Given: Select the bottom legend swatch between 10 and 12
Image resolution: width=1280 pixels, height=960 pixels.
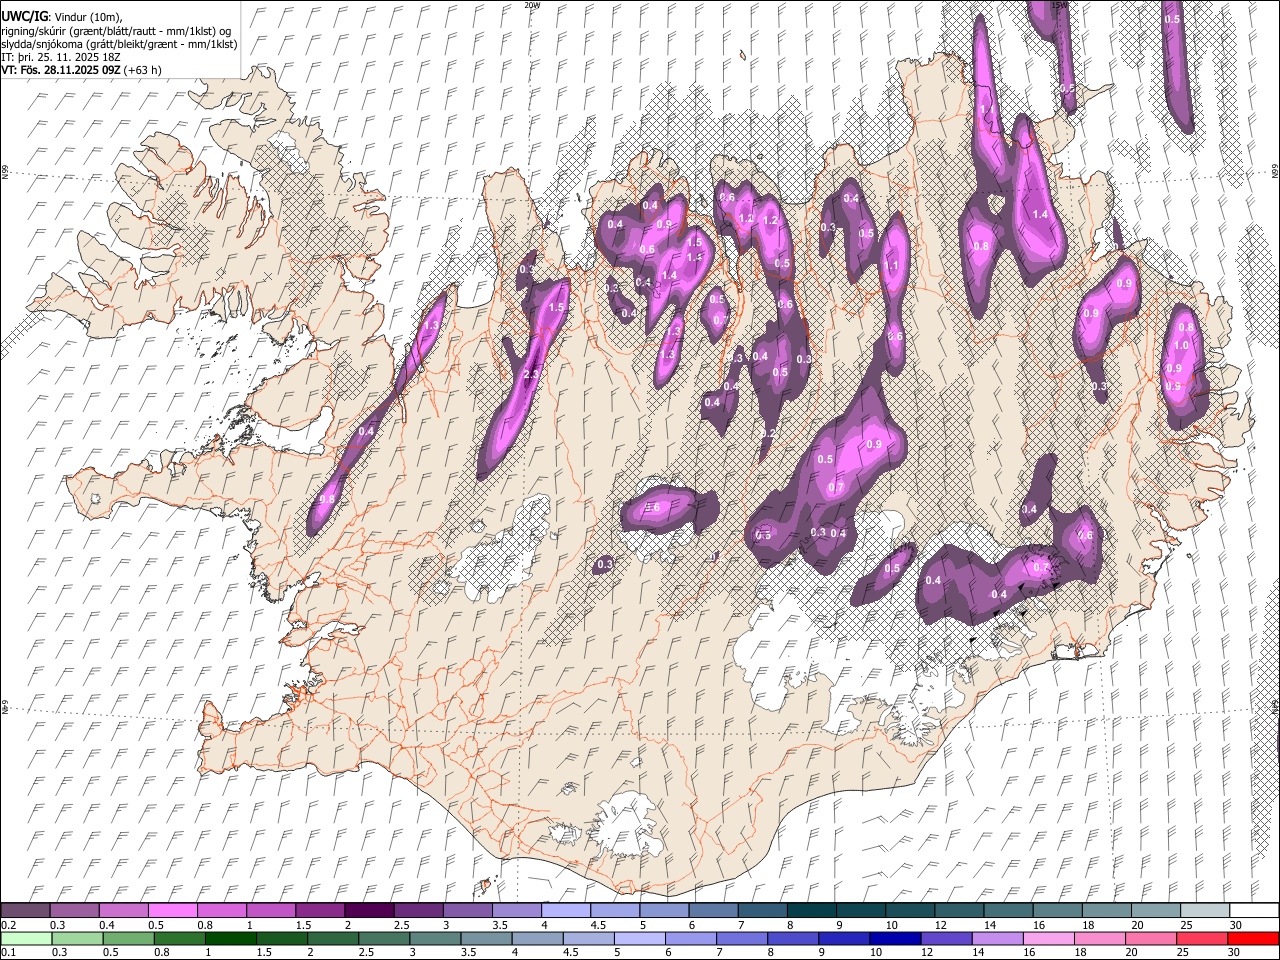Looking at the screenshot, I should [x=895, y=938].
